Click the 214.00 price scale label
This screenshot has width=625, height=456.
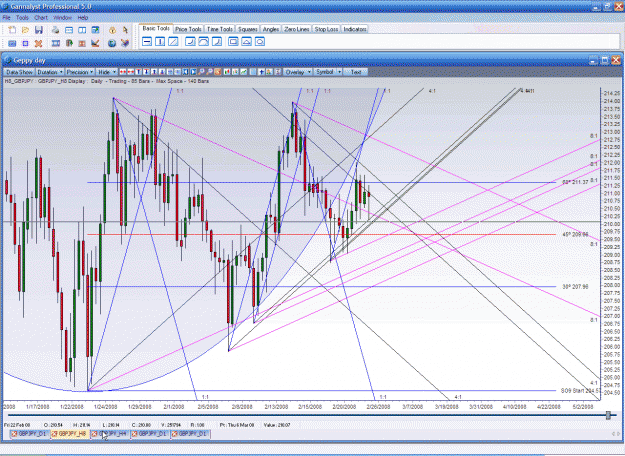(612, 101)
